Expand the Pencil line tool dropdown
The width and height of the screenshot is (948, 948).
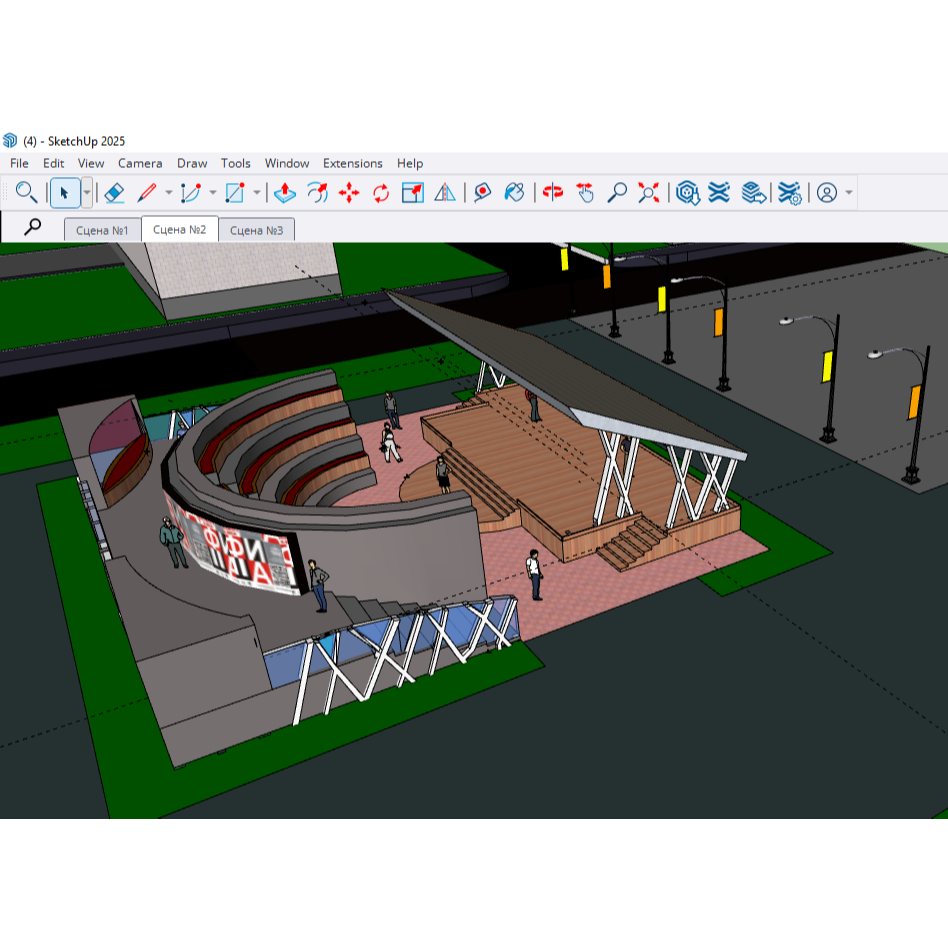(x=168, y=192)
